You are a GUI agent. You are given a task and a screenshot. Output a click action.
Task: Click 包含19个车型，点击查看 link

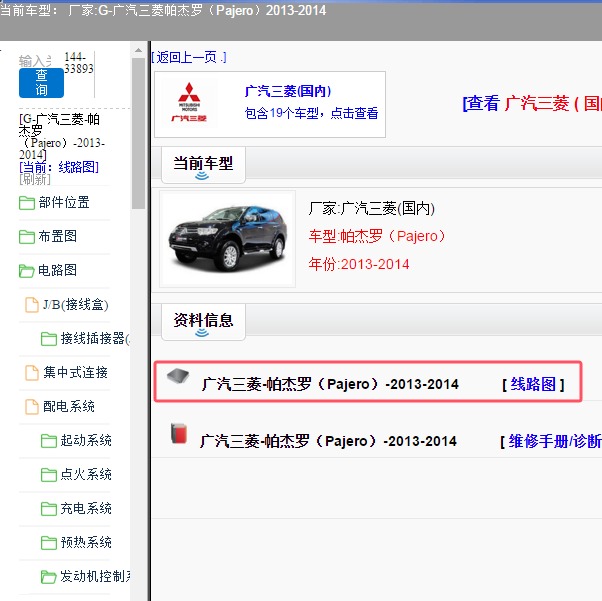pos(311,113)
